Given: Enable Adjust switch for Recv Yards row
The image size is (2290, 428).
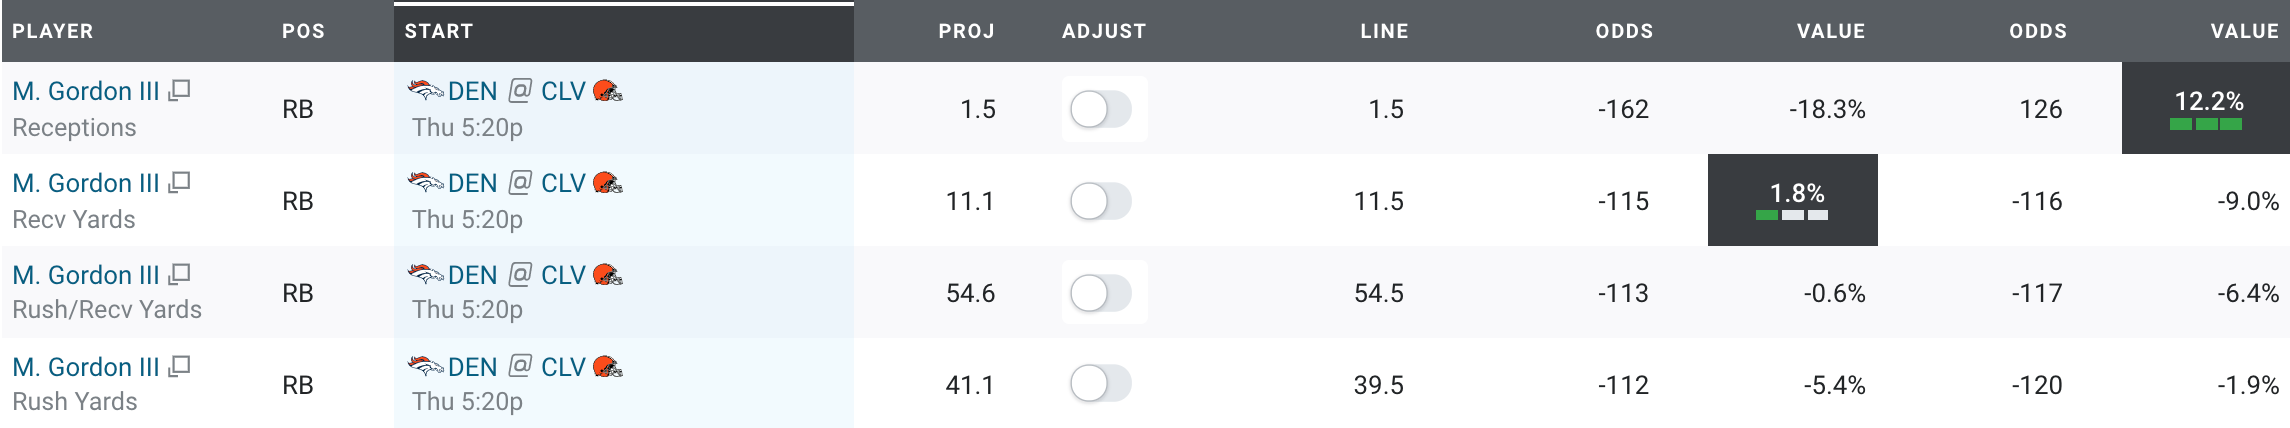Looking at the screenshot, I should coord(1100,201).
